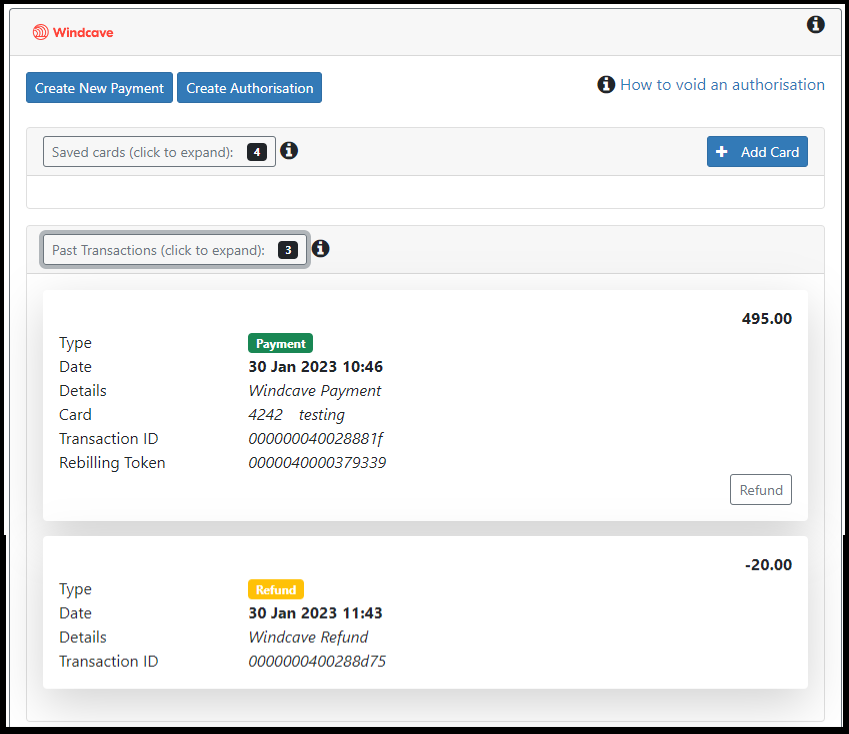Click the green Payment type badge
Image resolution: width=849 pixels, height=734 pixels.
pyautogui.click(x=280, y=343)
